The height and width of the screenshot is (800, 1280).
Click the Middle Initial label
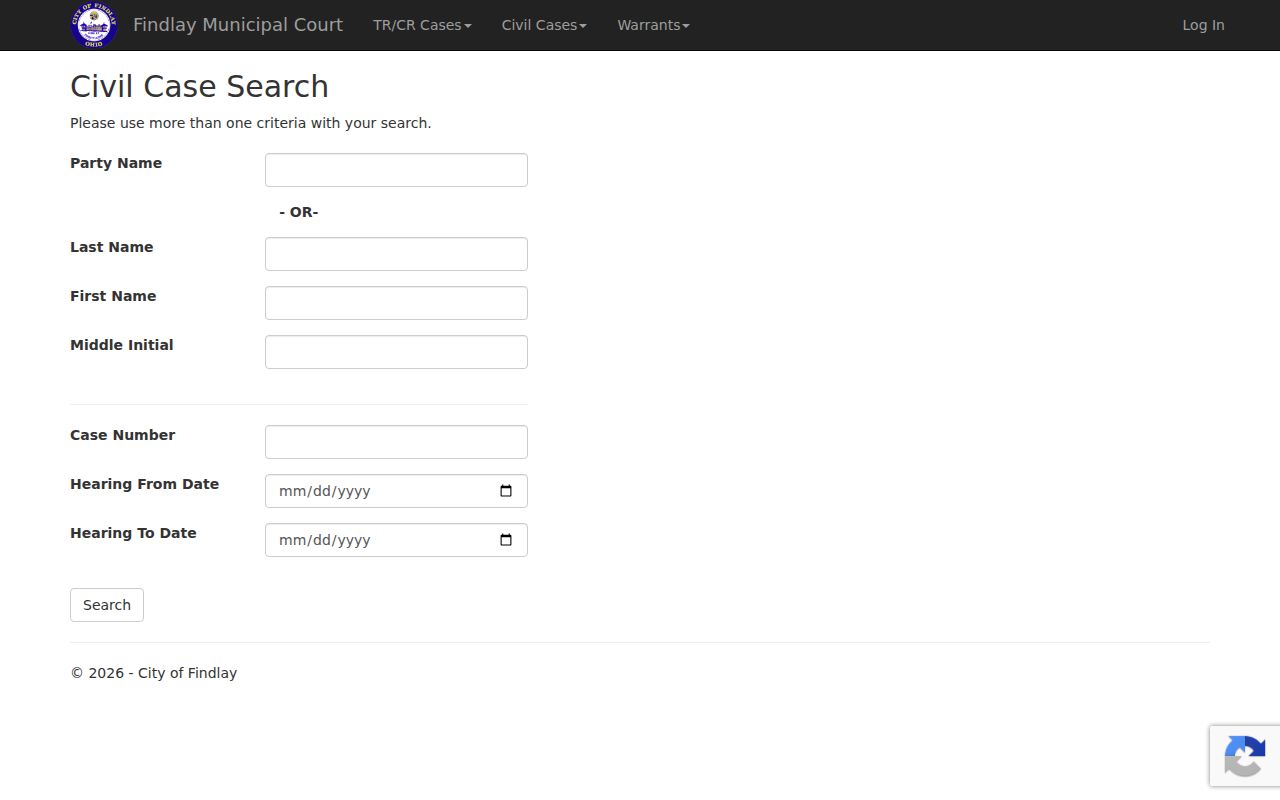click(x=122, y=345)
